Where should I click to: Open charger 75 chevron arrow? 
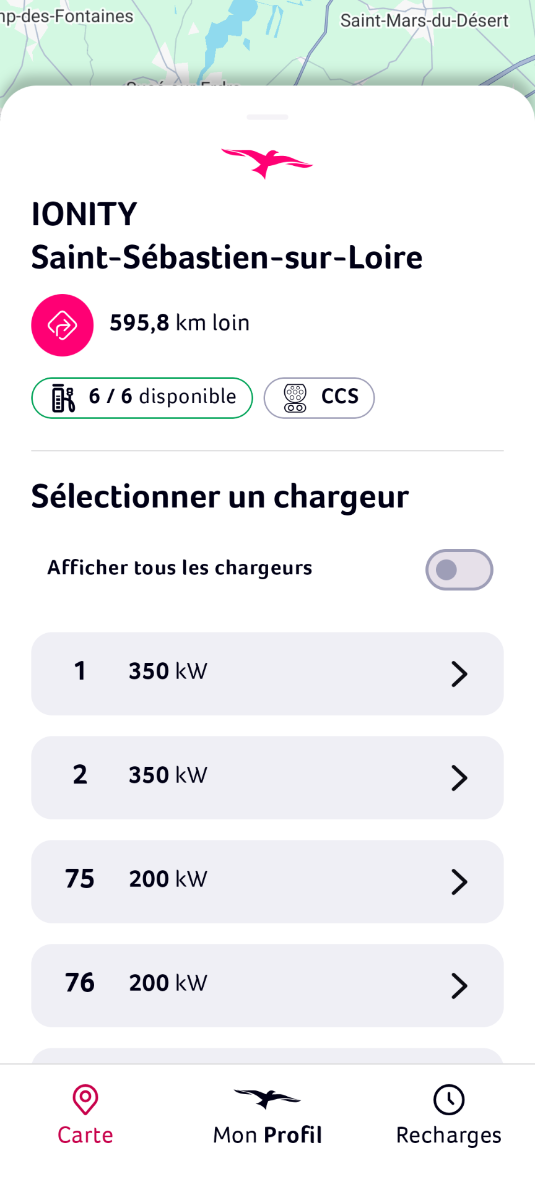(459, 882)
